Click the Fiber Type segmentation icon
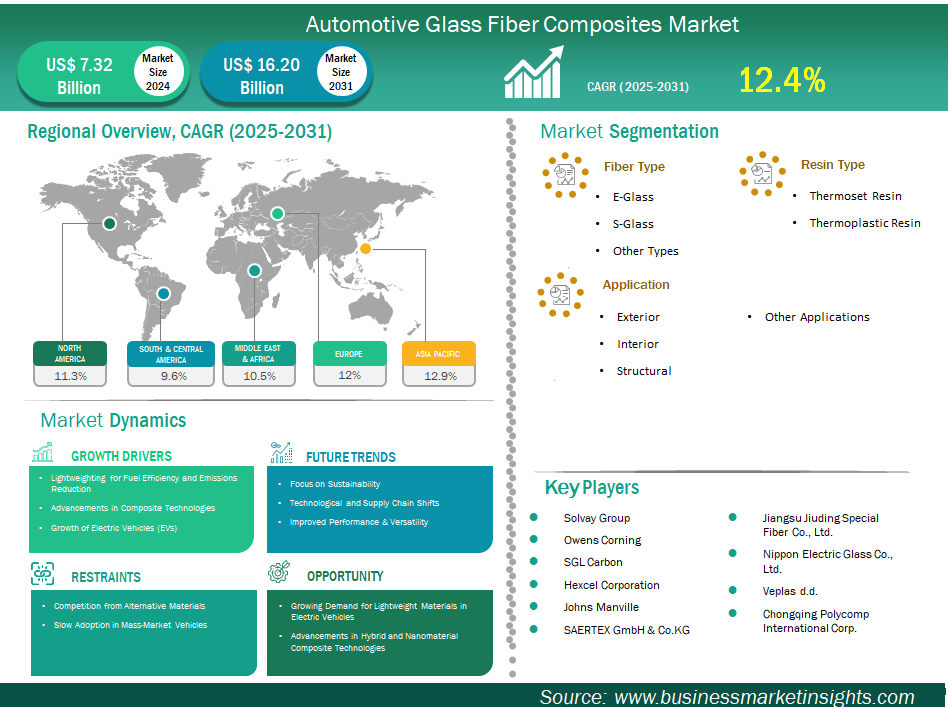This screenshot has width=948, height=710. pyautogui.click(x=565, y=176)
